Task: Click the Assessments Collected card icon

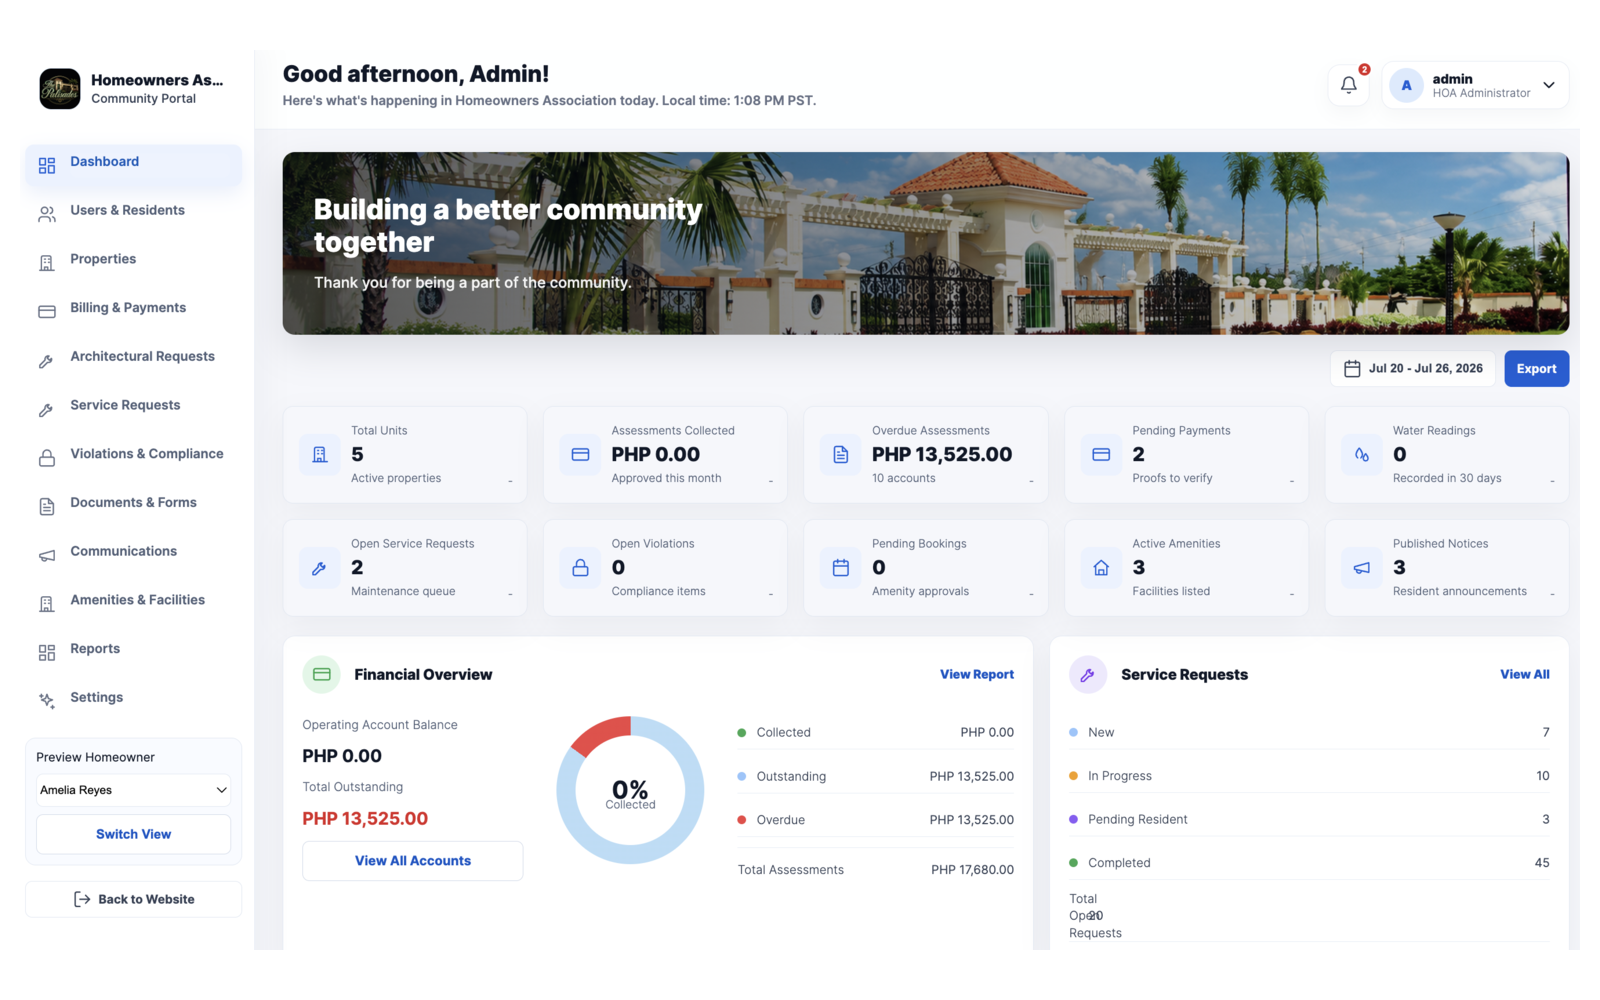Action: pyautogui.click(x=580, y=455)
